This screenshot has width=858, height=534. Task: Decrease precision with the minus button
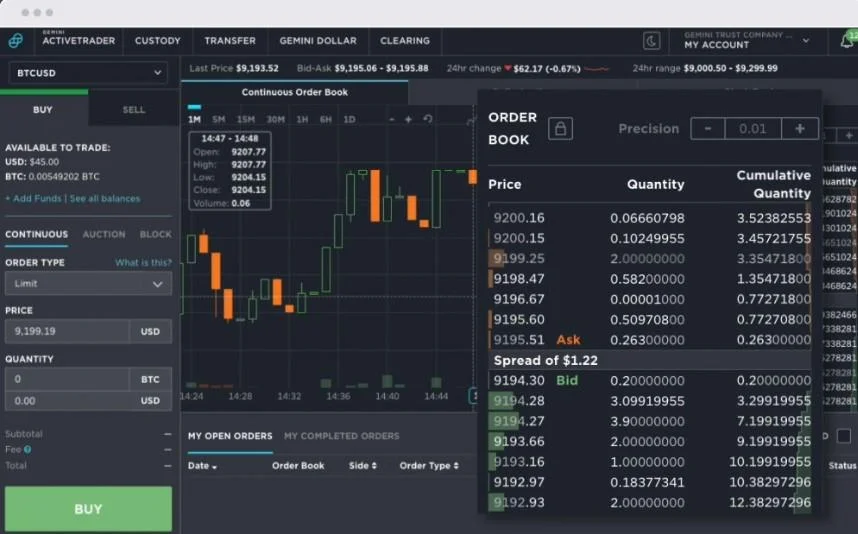pos(708,129)
